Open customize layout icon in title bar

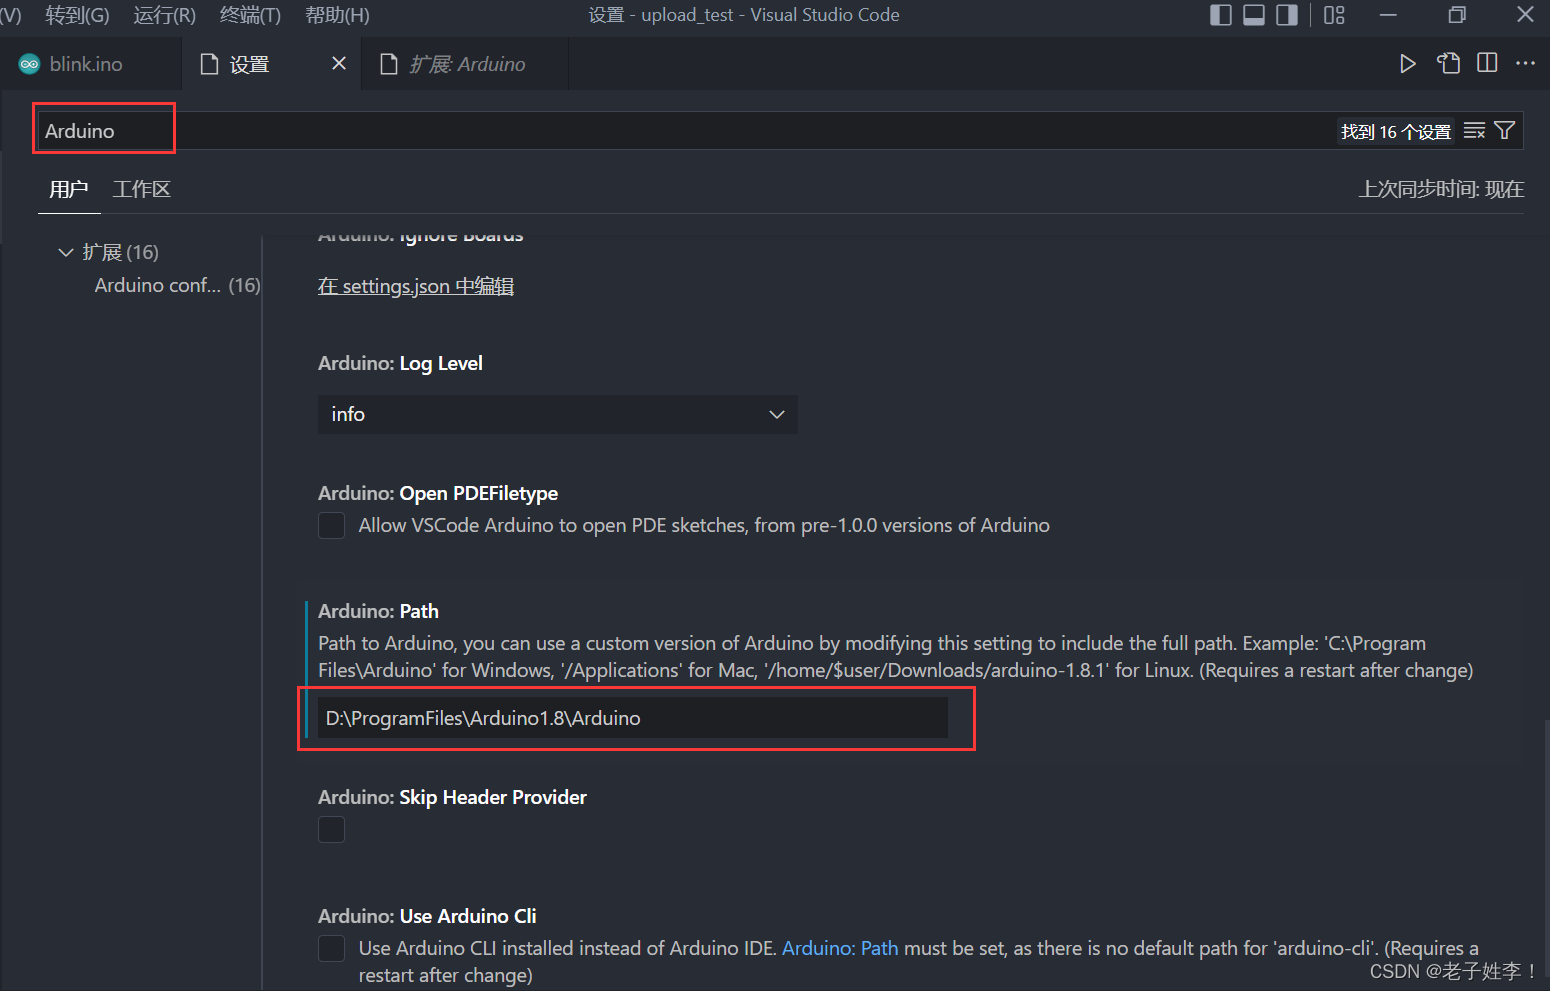tap(1334, 15)
